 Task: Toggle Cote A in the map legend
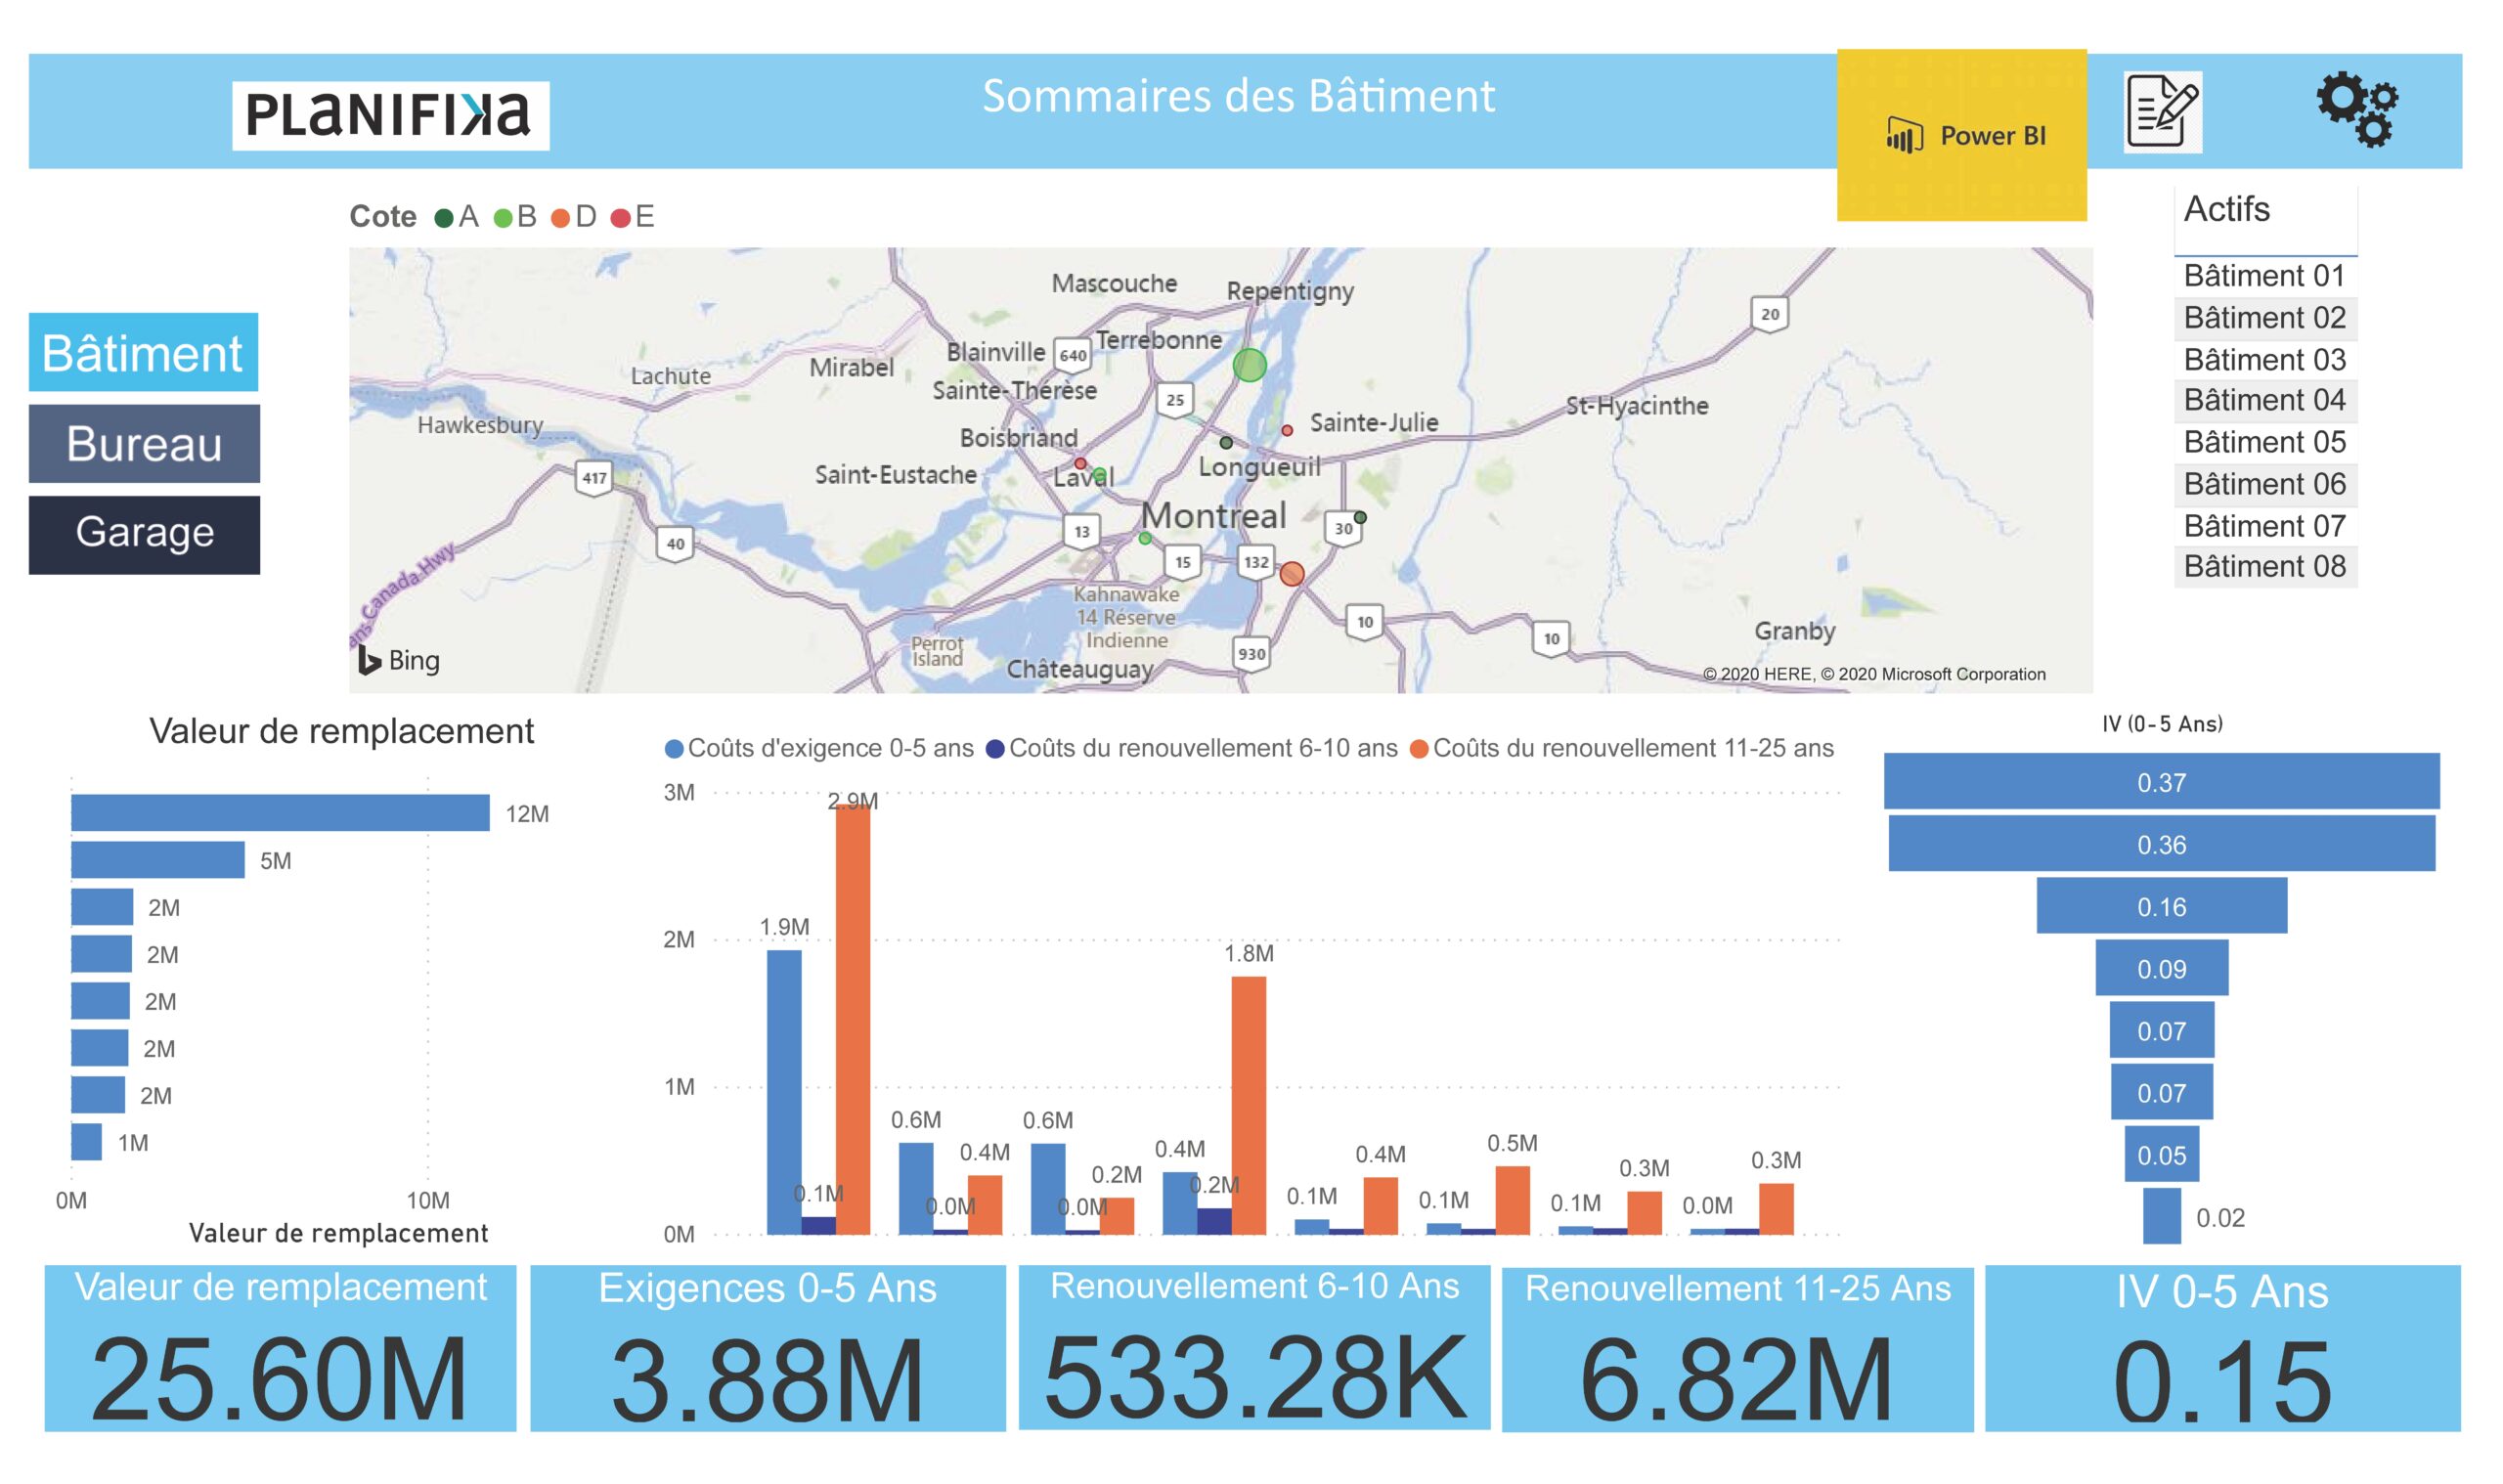click(x=455, y=215)
